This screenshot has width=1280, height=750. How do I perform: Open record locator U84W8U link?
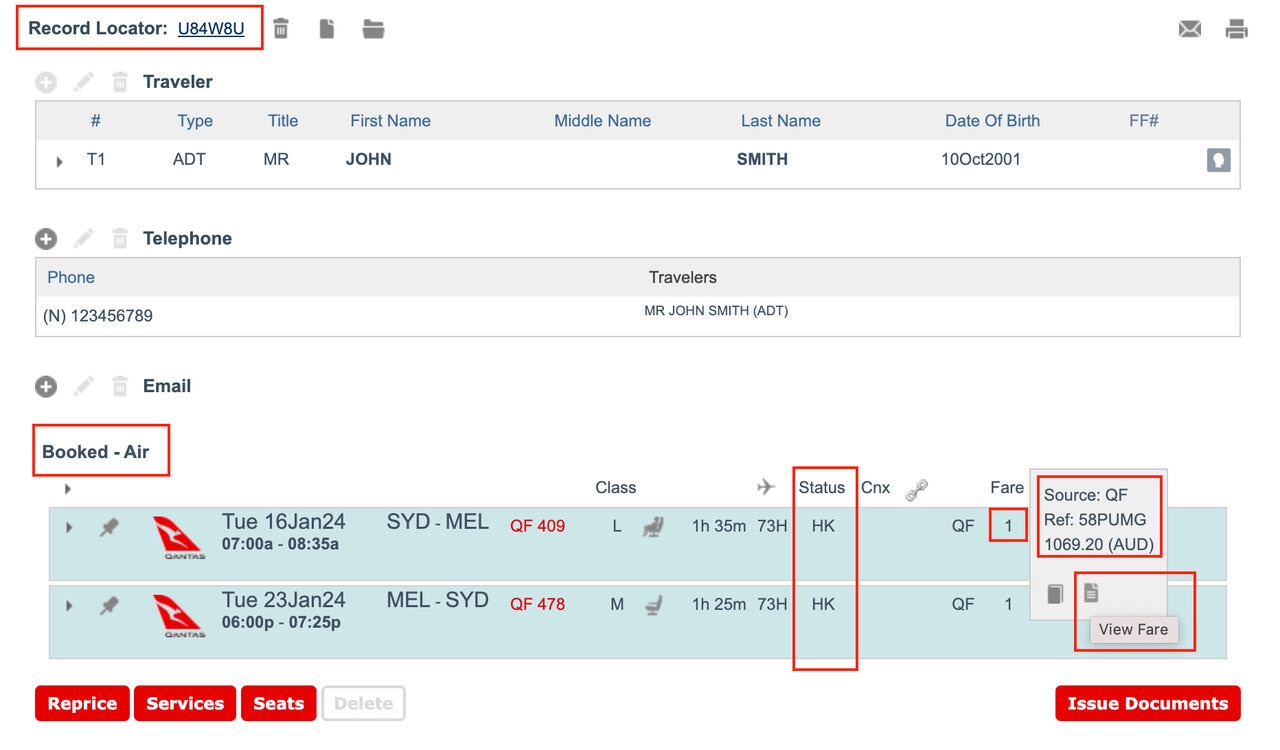click(211, 29)
